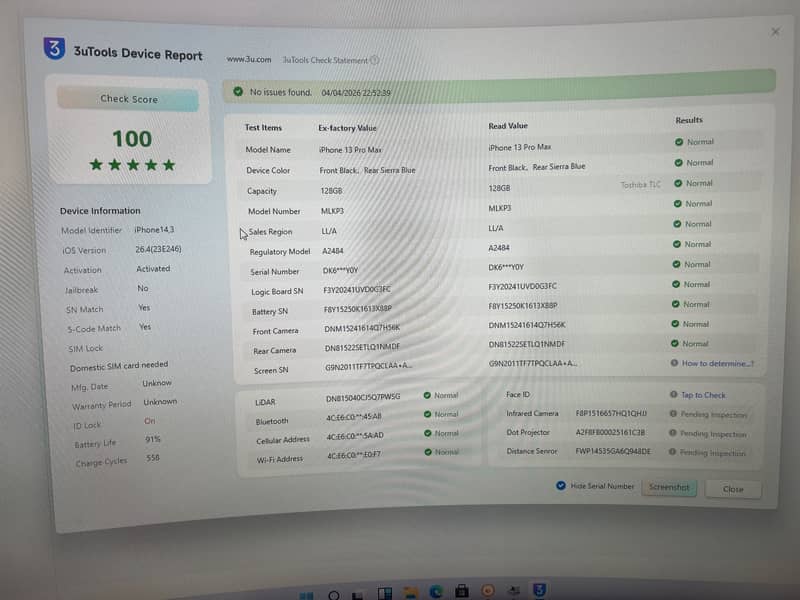This screenshot has height=600, width=800.
Task: Open Microsoft Store from the taskbar
Action: (462, 591)
